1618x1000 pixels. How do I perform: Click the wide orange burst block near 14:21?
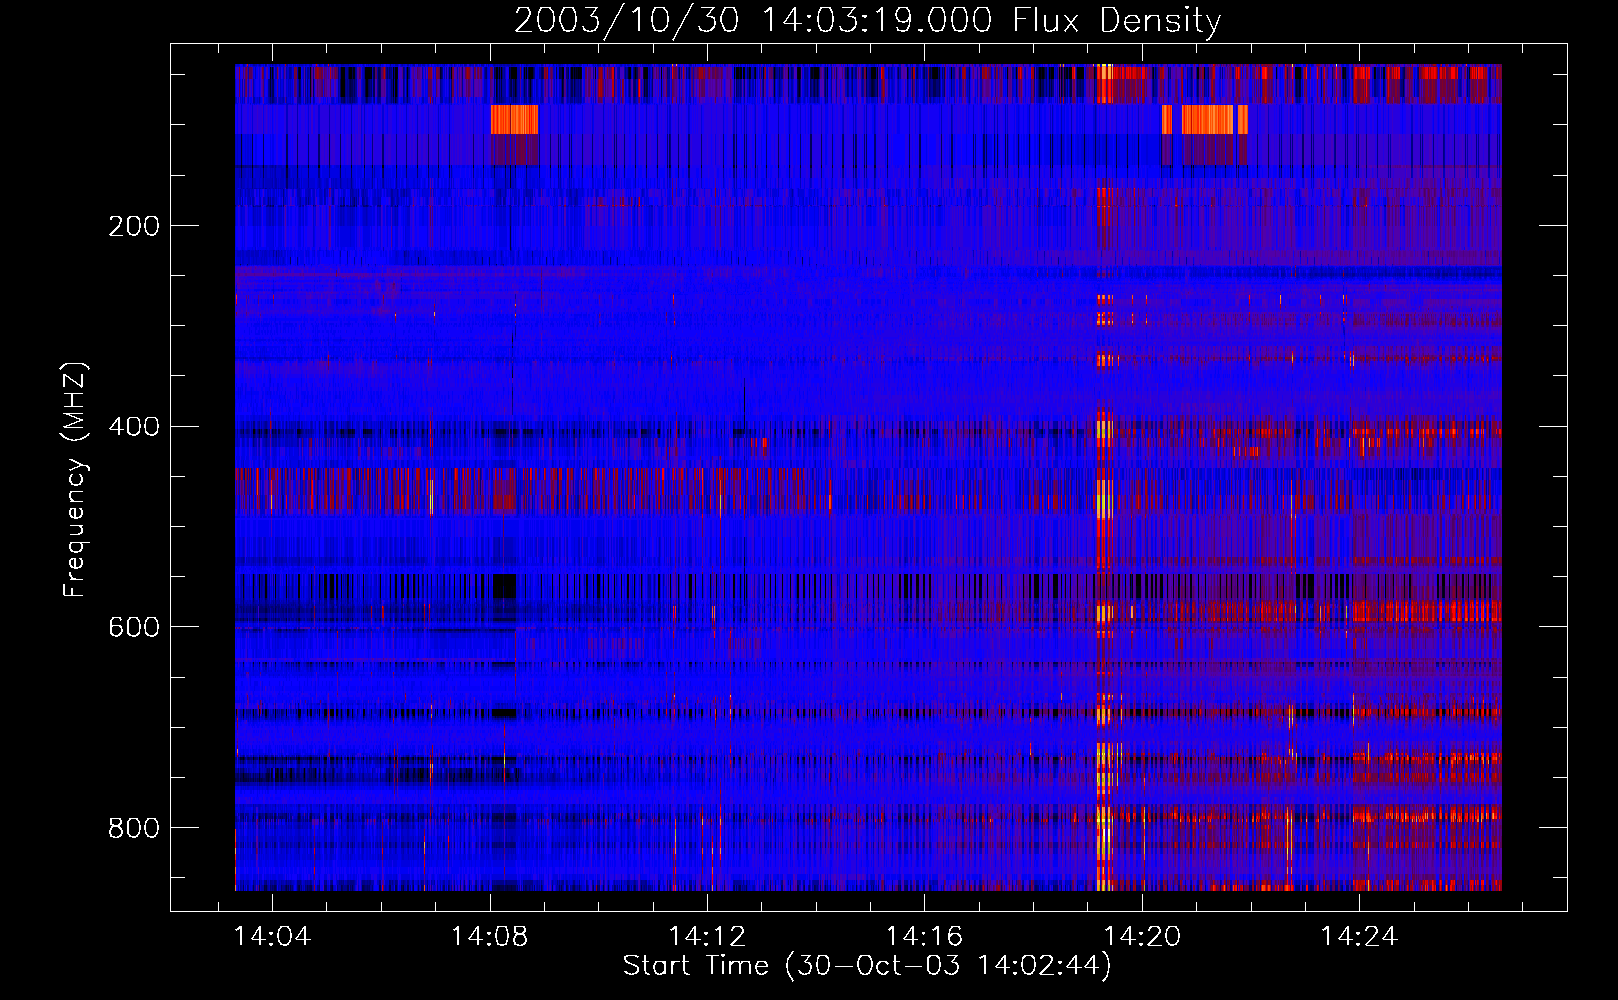pos(1208,119)
